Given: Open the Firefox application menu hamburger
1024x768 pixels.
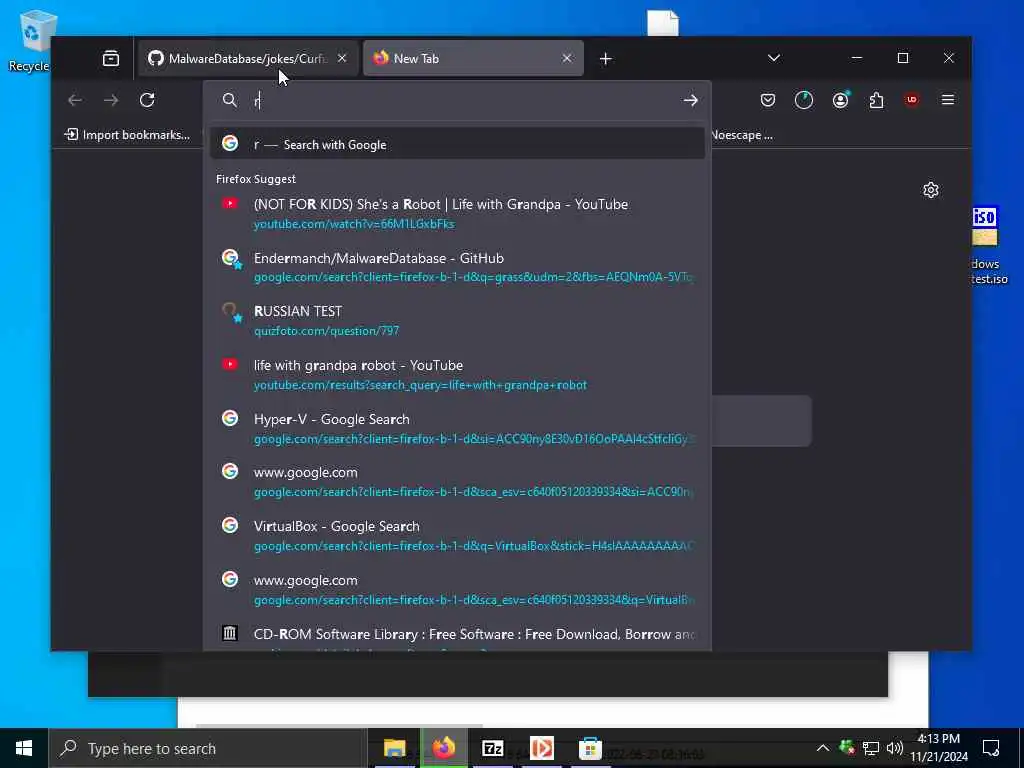Looking at the screenshot, I should pyautogui.click(x=948, y=100).
